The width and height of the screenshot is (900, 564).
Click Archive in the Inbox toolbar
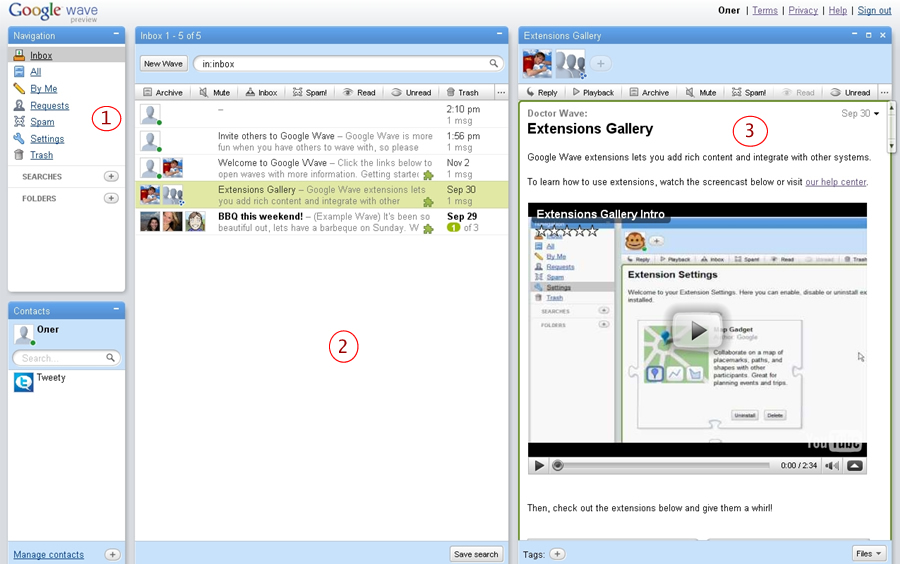[x=163, y=92]
